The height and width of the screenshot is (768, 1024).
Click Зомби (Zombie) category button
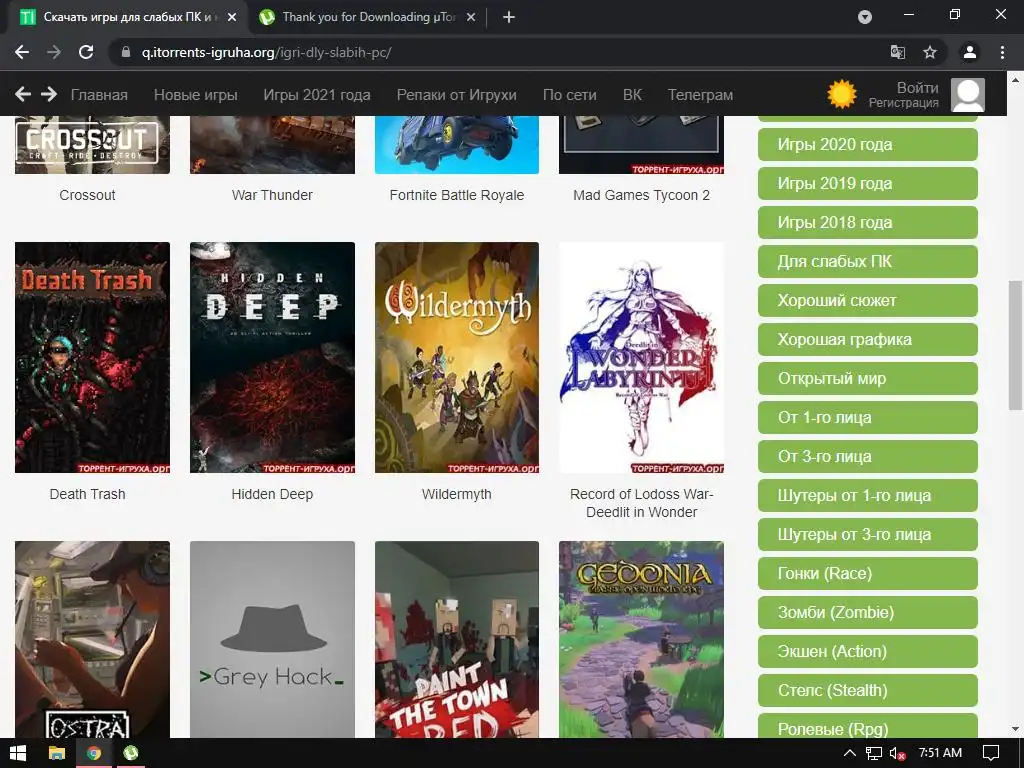tap(868, 613)
